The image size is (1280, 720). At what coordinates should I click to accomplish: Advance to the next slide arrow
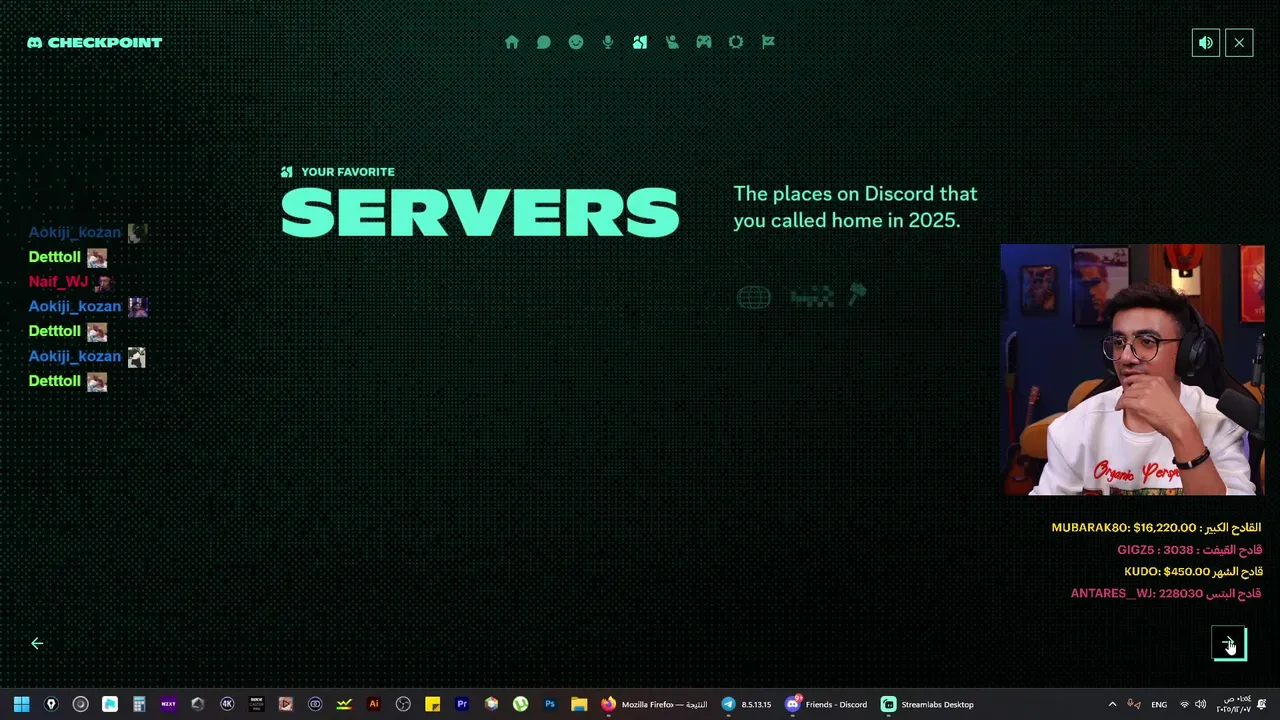point(1229,643)
